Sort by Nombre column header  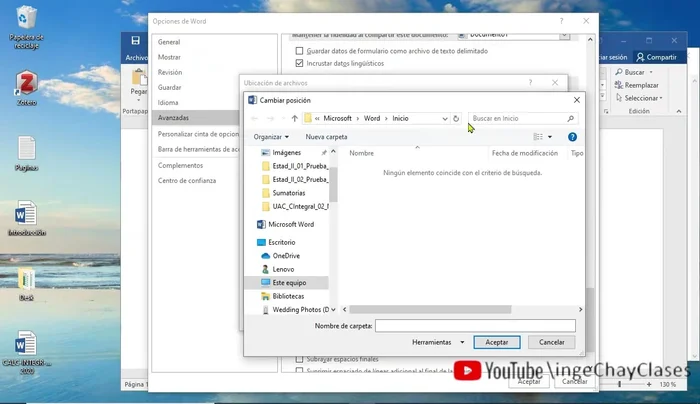[x=362, y=153]
